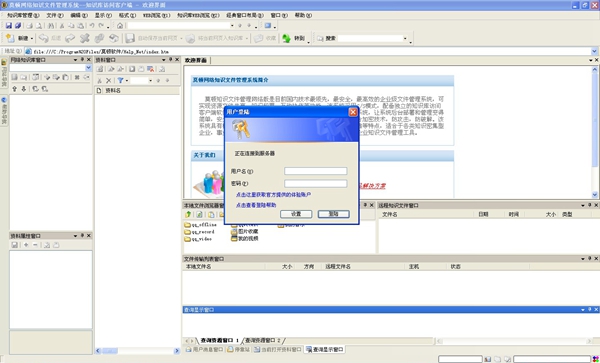
Task: Click the save-all icon beside save
Action: 18,26
